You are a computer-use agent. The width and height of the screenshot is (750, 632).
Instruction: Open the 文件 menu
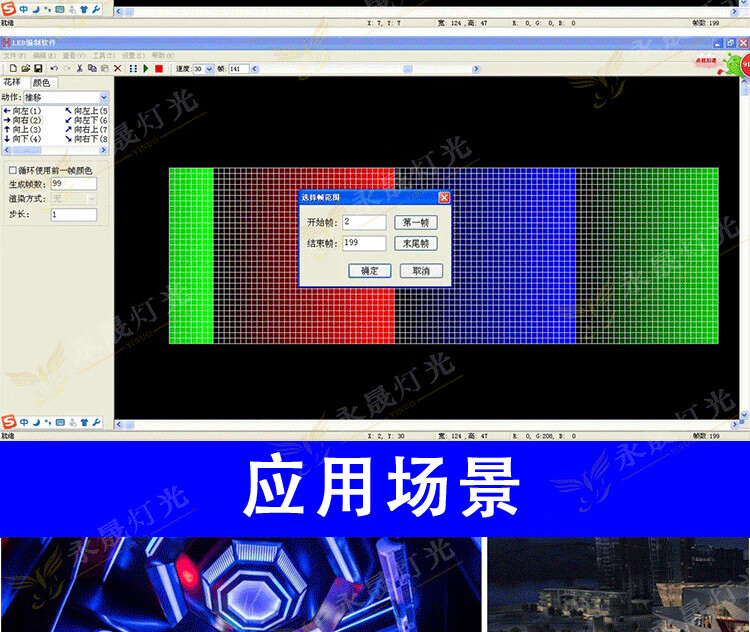click(14, 55)
